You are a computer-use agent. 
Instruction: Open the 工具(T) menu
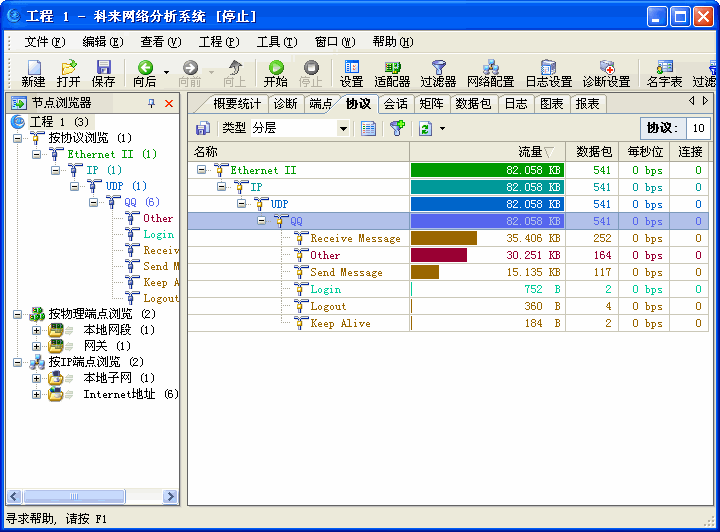tap(277, 42)
